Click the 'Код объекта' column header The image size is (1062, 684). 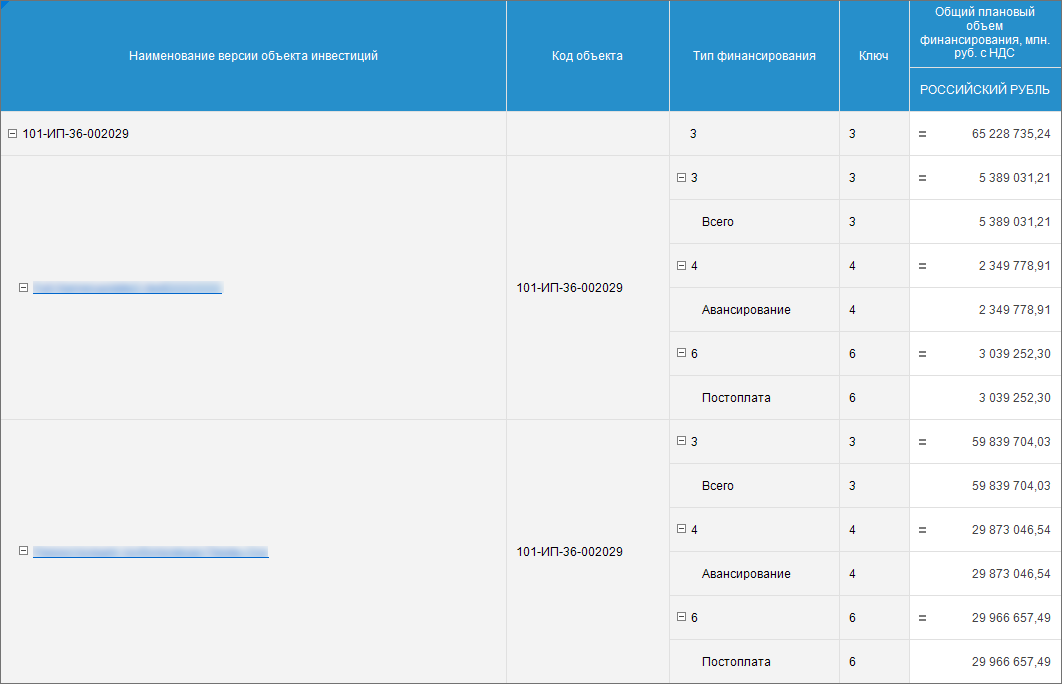coord(587,56)
